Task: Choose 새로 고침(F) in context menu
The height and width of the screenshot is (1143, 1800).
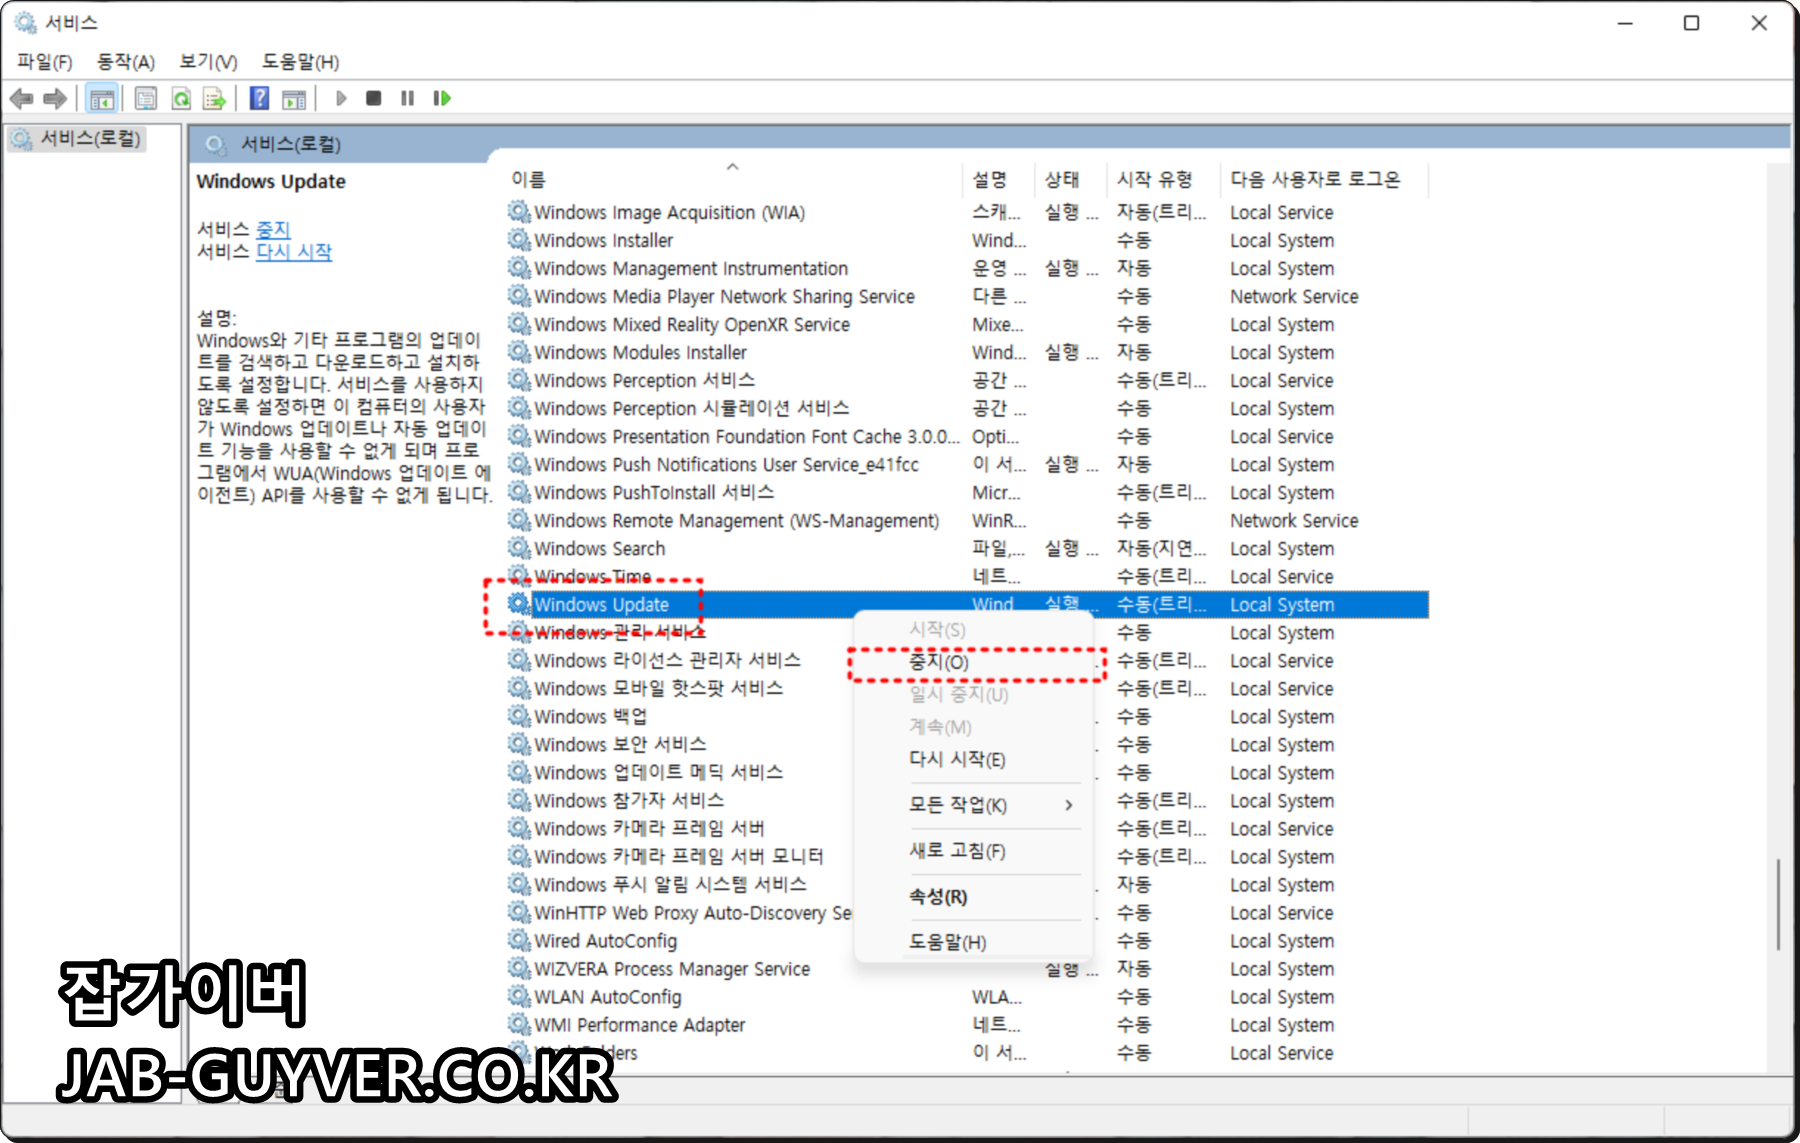Action: (x=975, y=851)
